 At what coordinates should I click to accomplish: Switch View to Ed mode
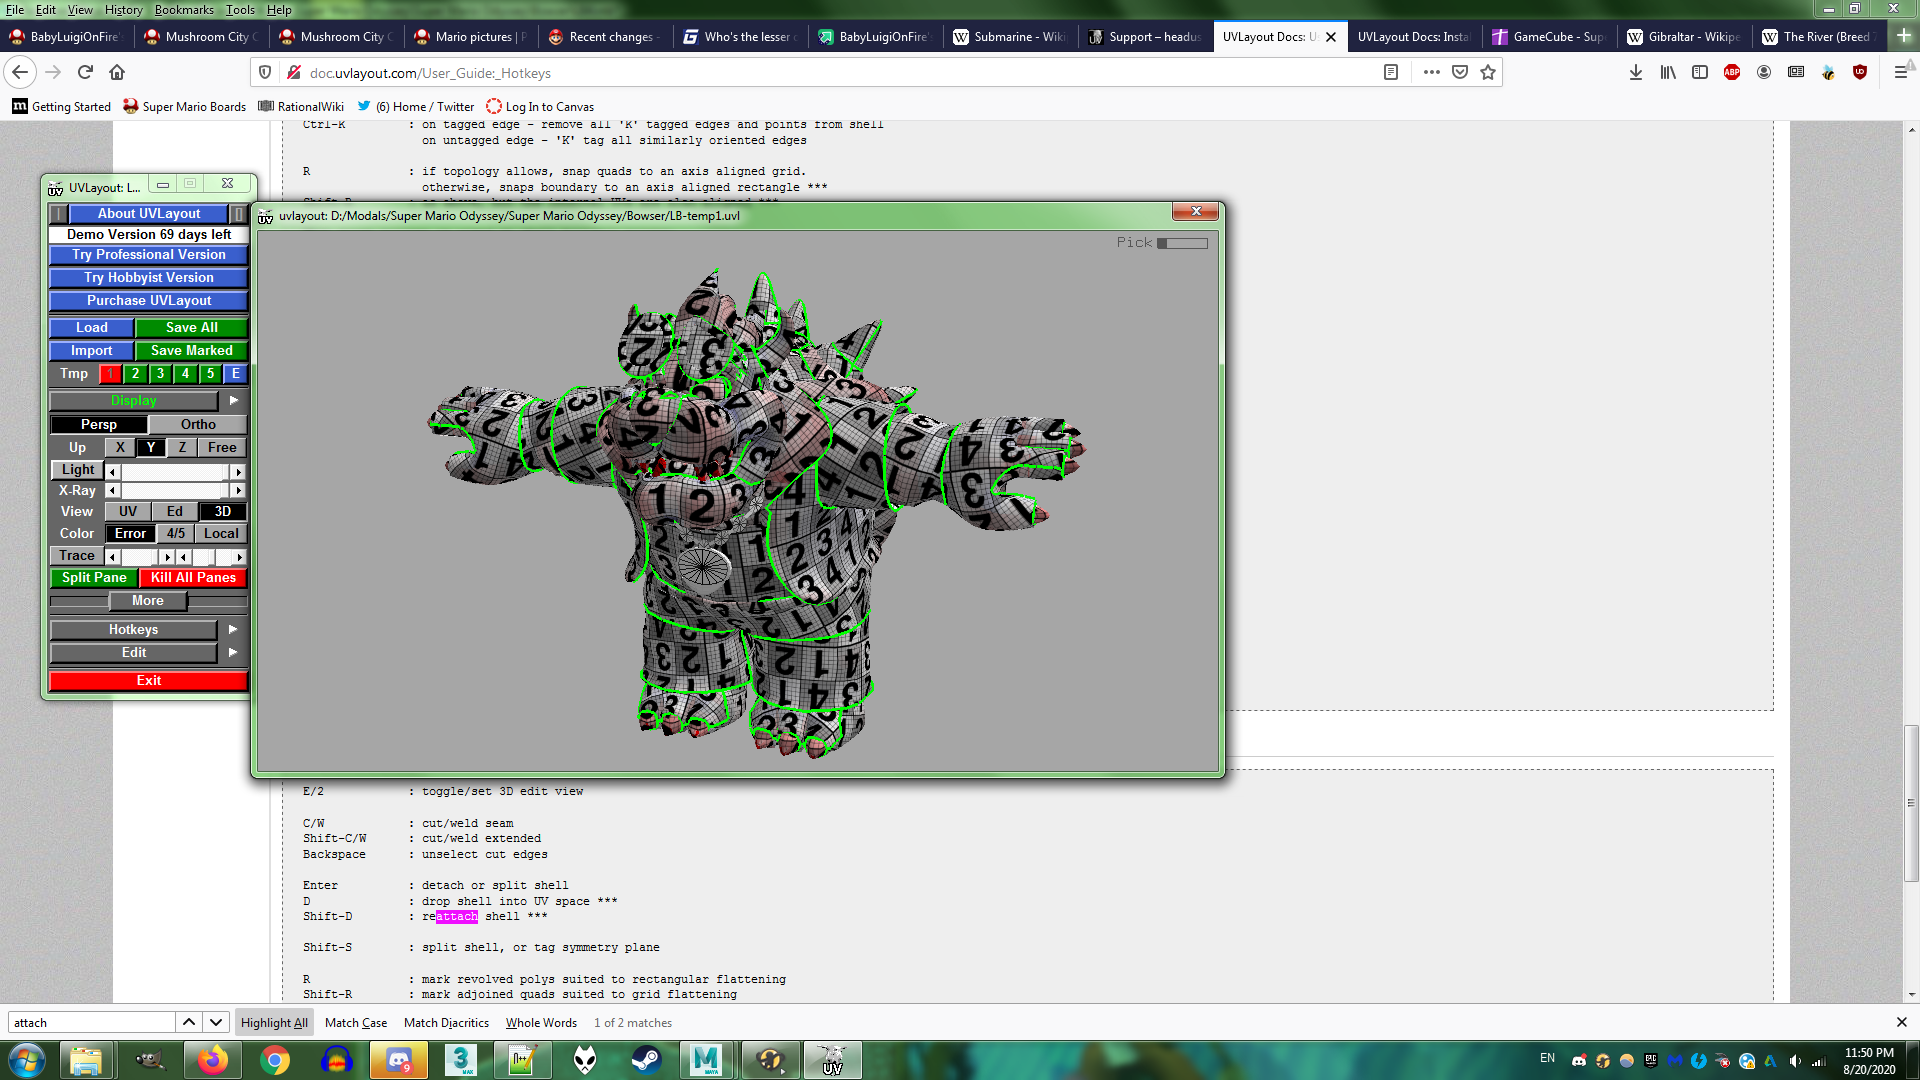tap(175, 512)
